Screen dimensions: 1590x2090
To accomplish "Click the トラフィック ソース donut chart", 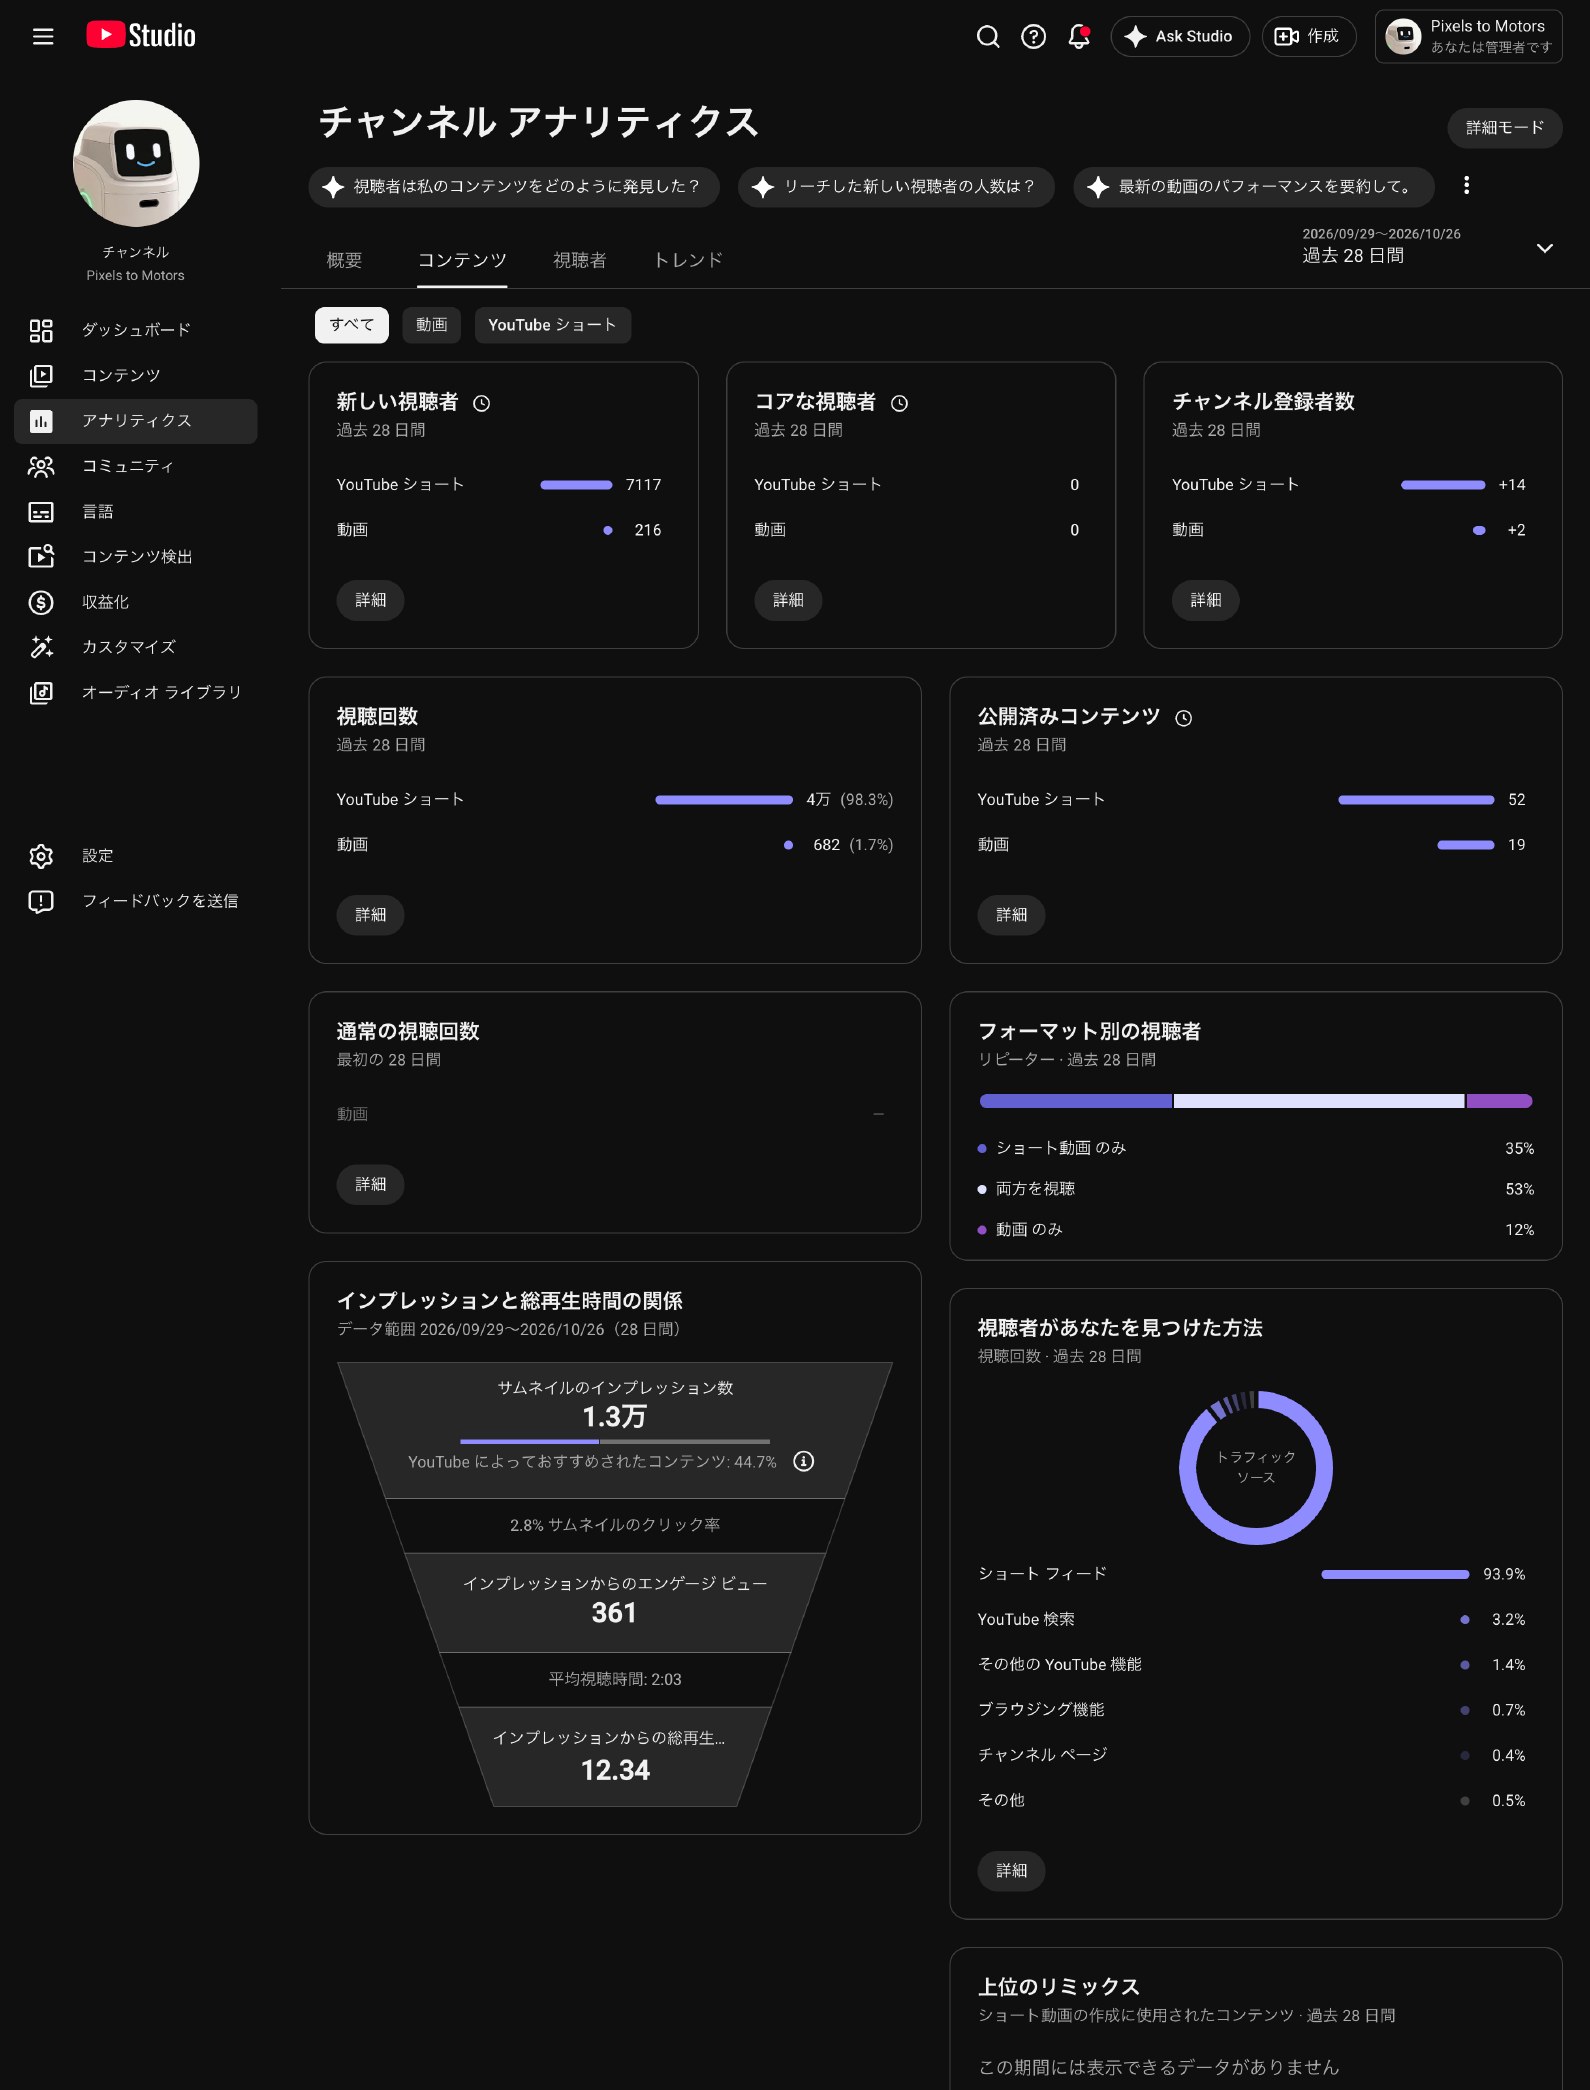I will point(1256,1468).
